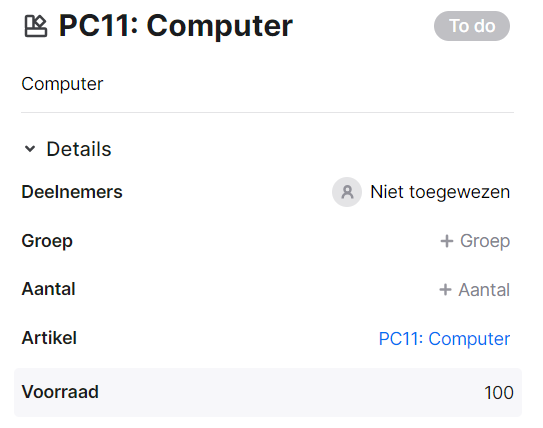
Task: Add a group via + Groep
Action: [475, 241]
